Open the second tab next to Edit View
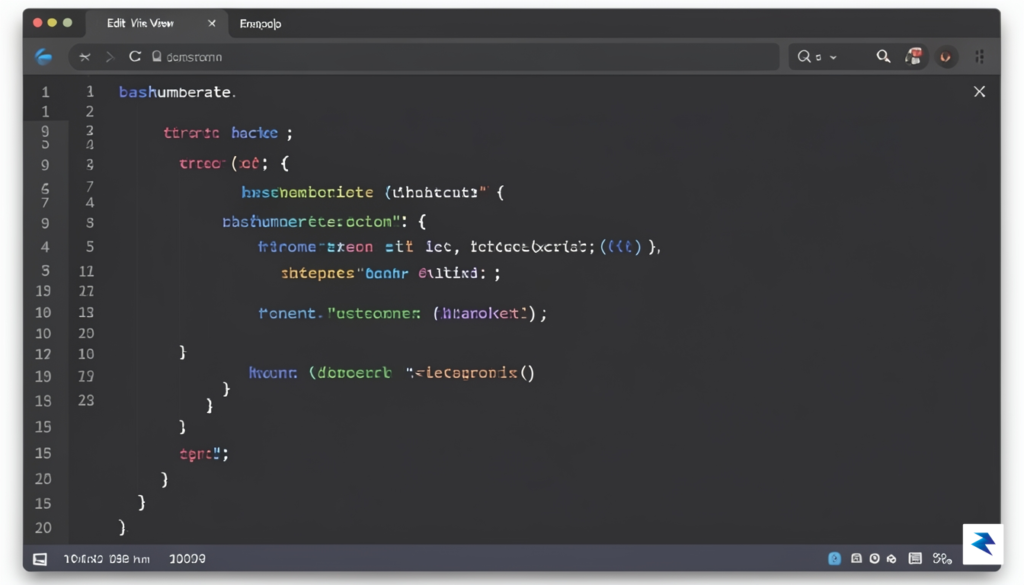The width and height of the screenshot is (1024, 585). tap(260, 24)
